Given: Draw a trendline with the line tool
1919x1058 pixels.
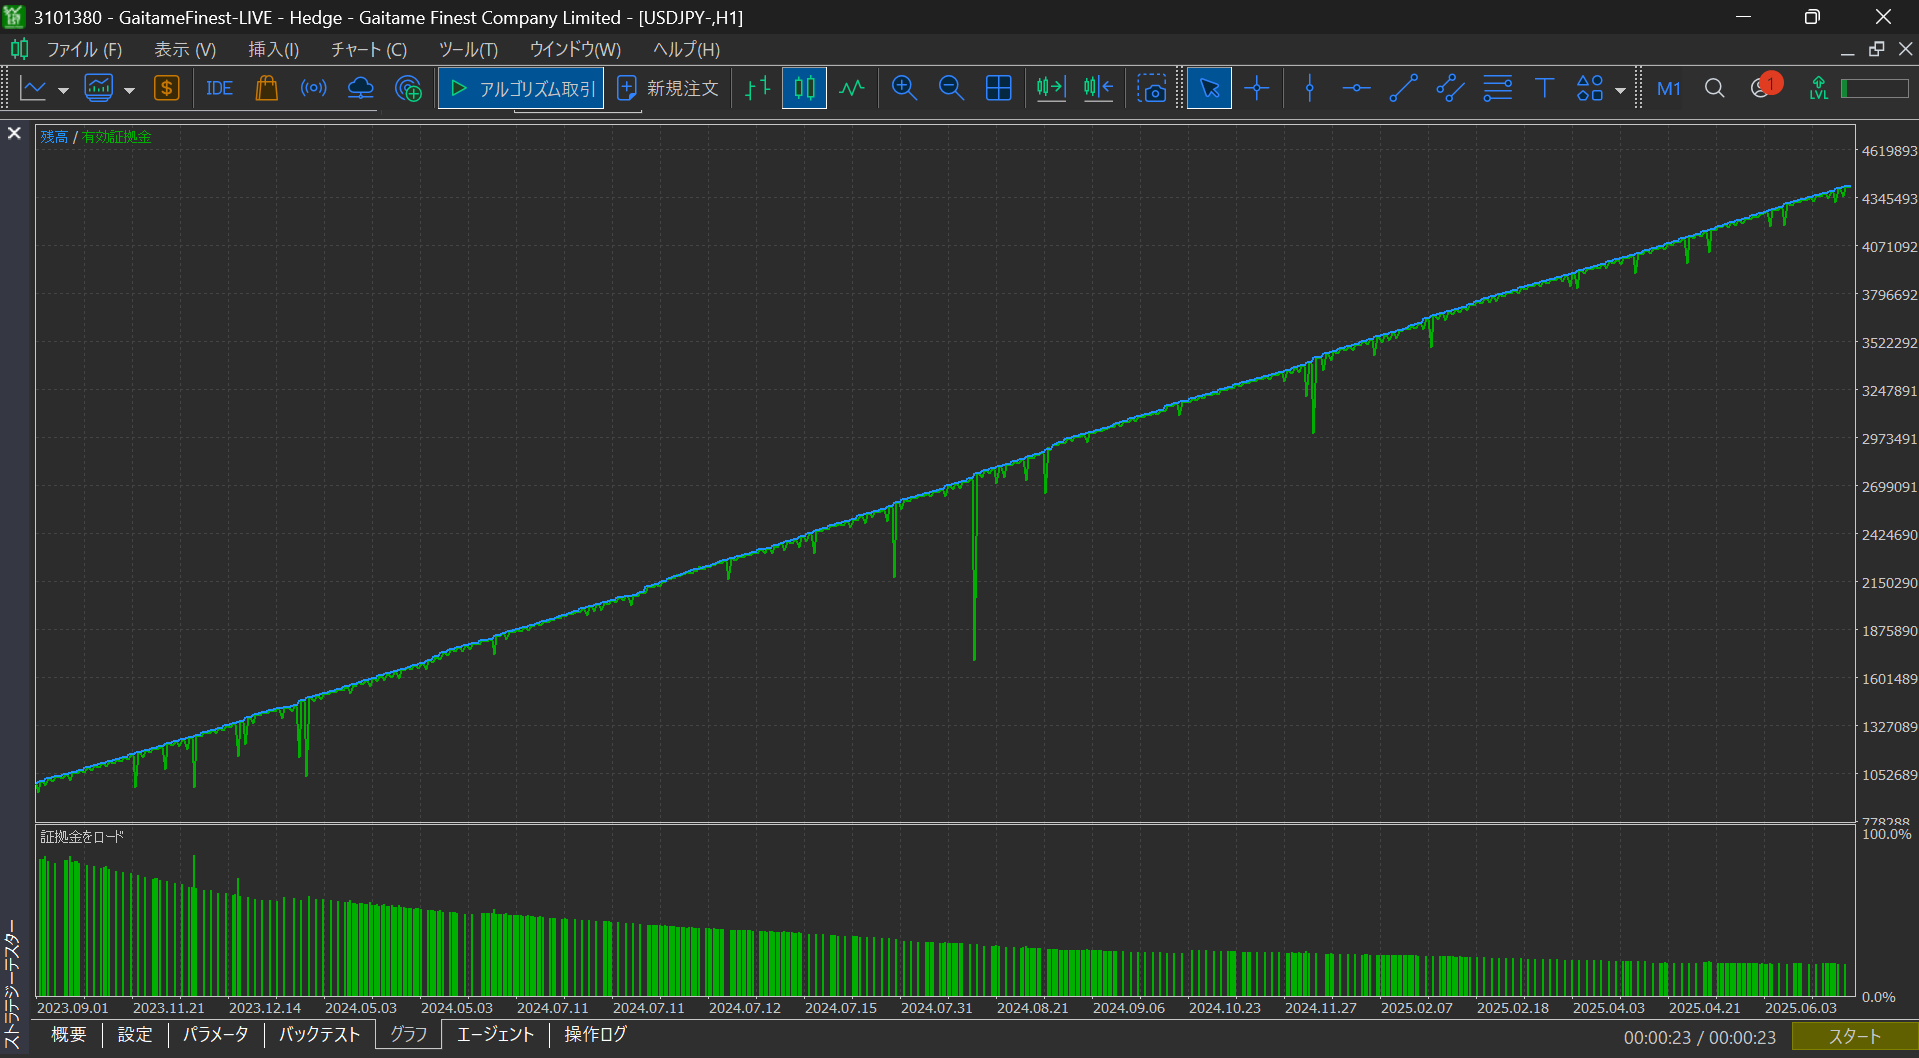Looking at the screenshot, I should click(1403, 89).
